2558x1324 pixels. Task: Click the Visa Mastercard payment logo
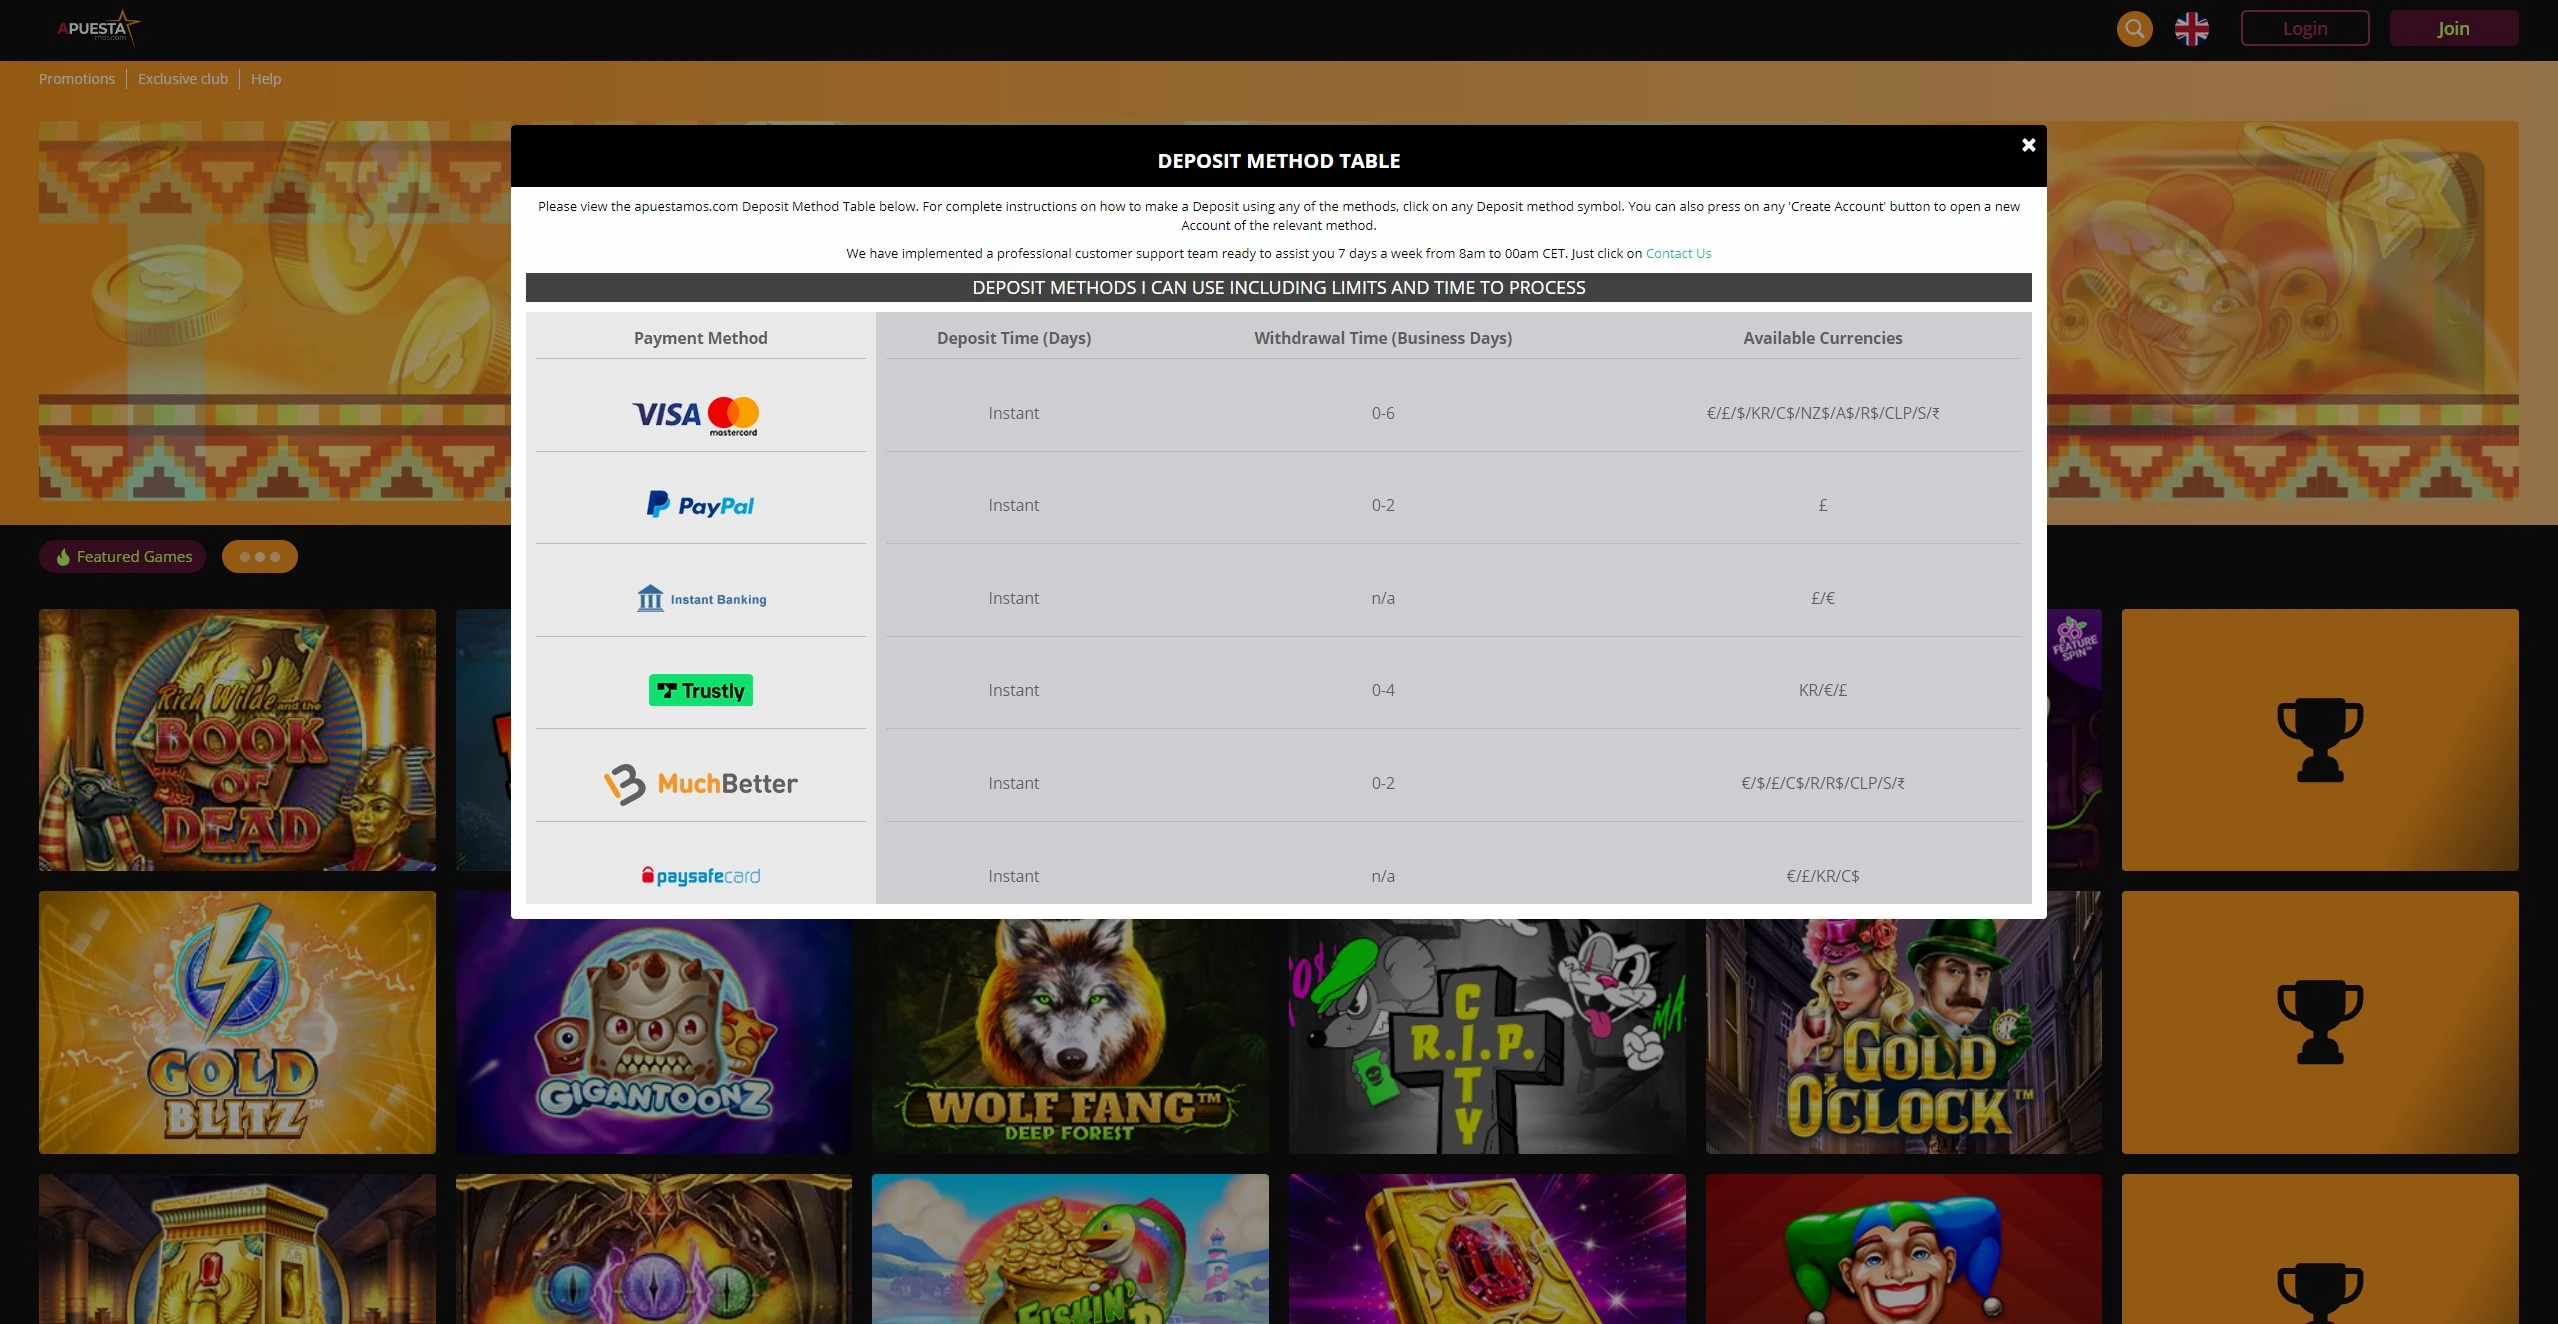click(x=696, y=415)
